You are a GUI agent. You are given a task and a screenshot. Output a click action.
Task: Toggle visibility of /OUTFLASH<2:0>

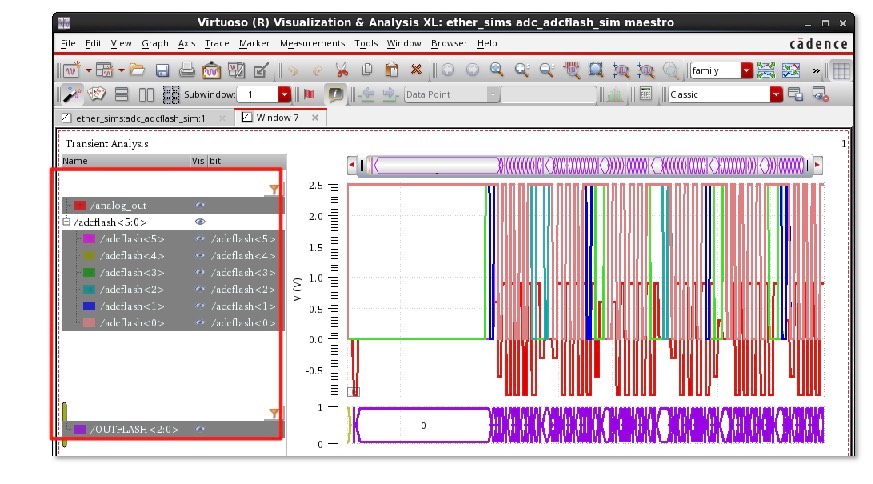click(x=200, y=429)
